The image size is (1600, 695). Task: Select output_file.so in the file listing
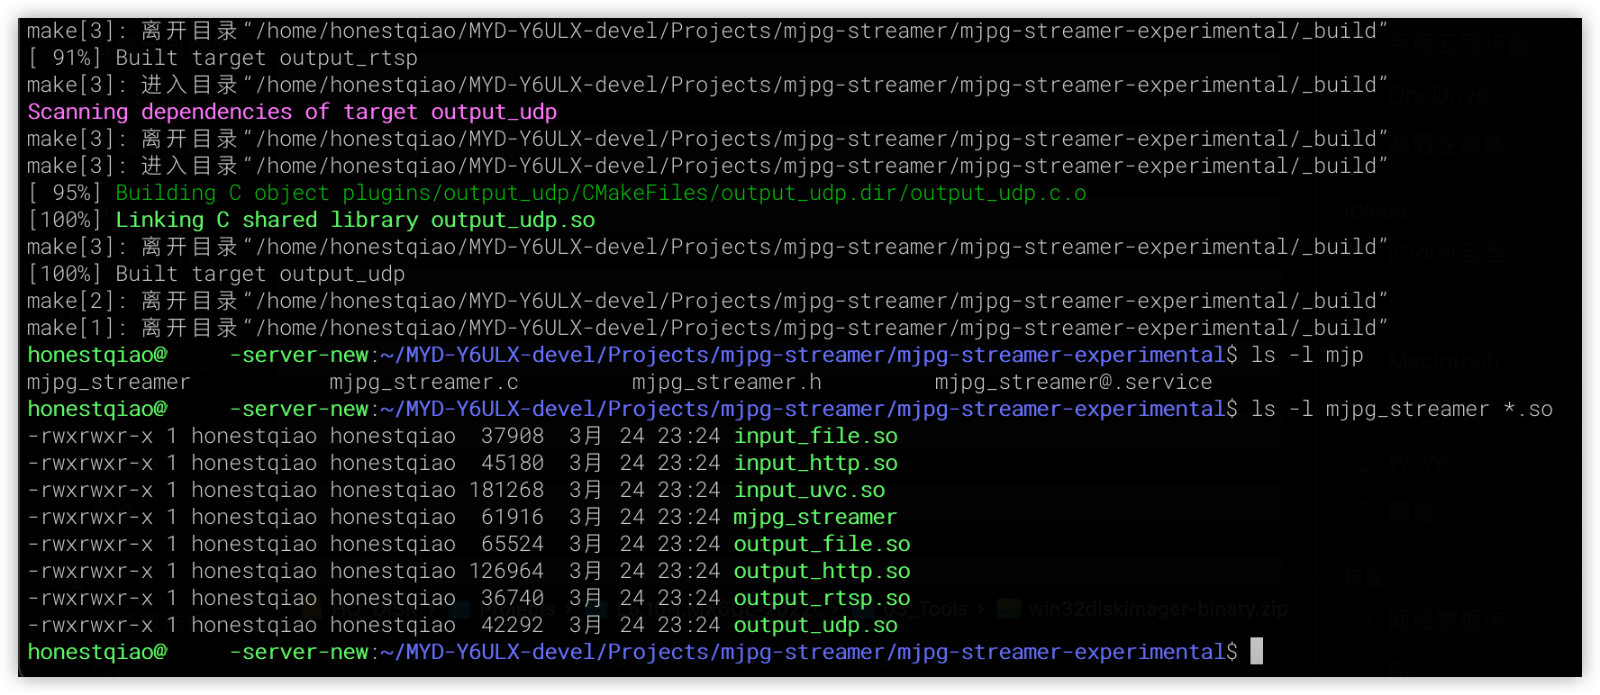point(821,544)
